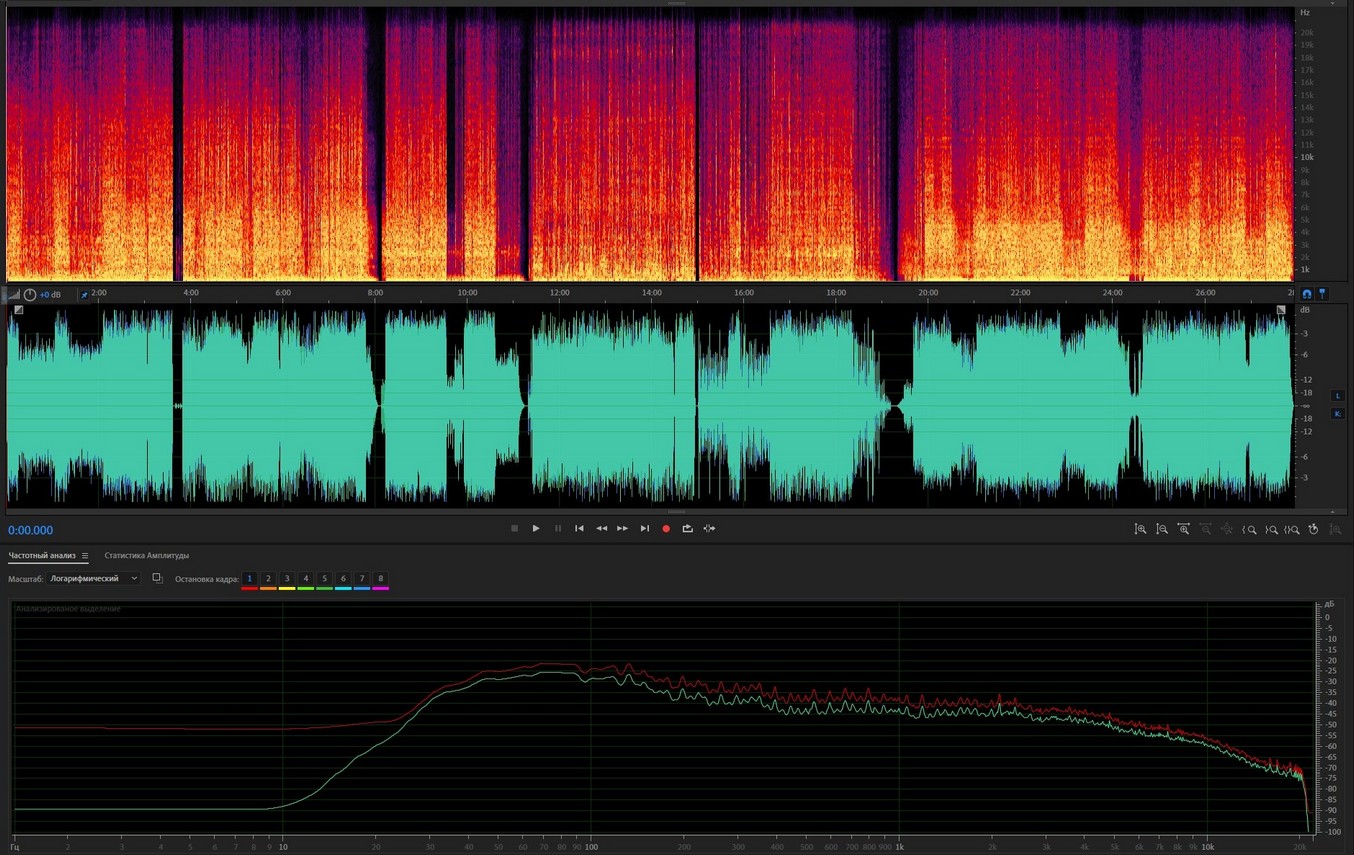Click hold frame button 1

tap(250, 579)
